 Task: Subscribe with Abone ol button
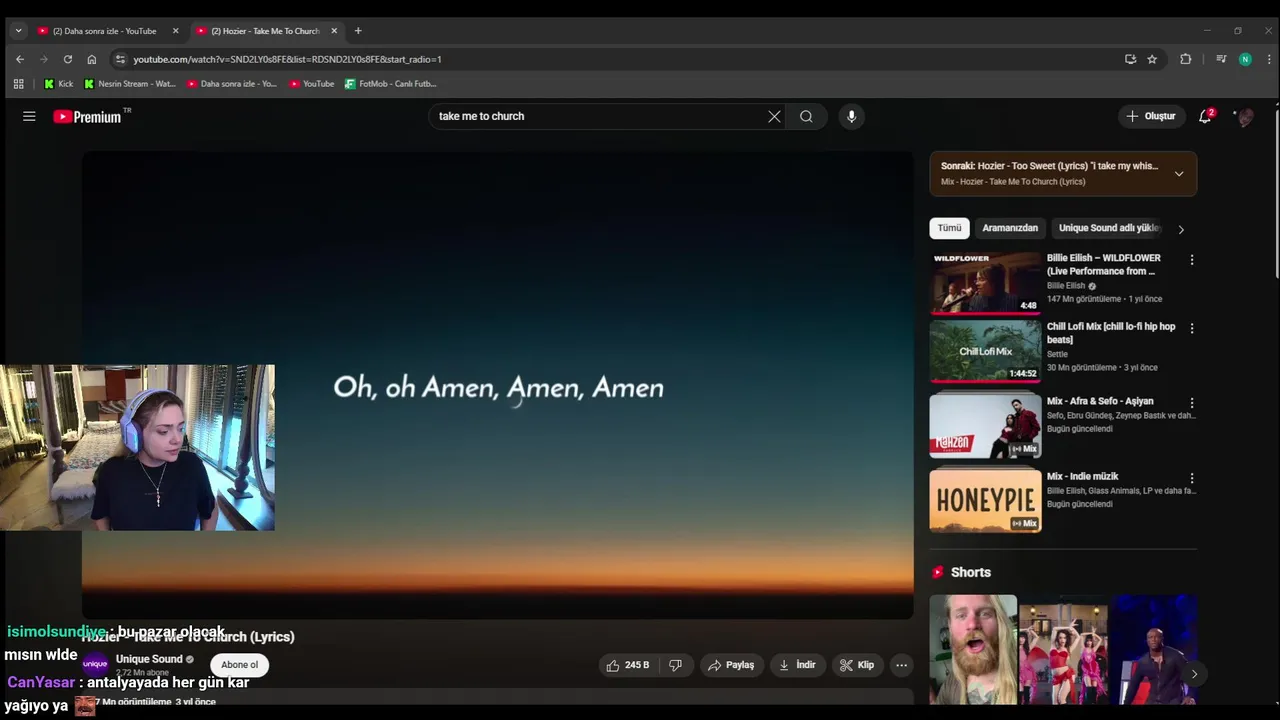(239, 665)
